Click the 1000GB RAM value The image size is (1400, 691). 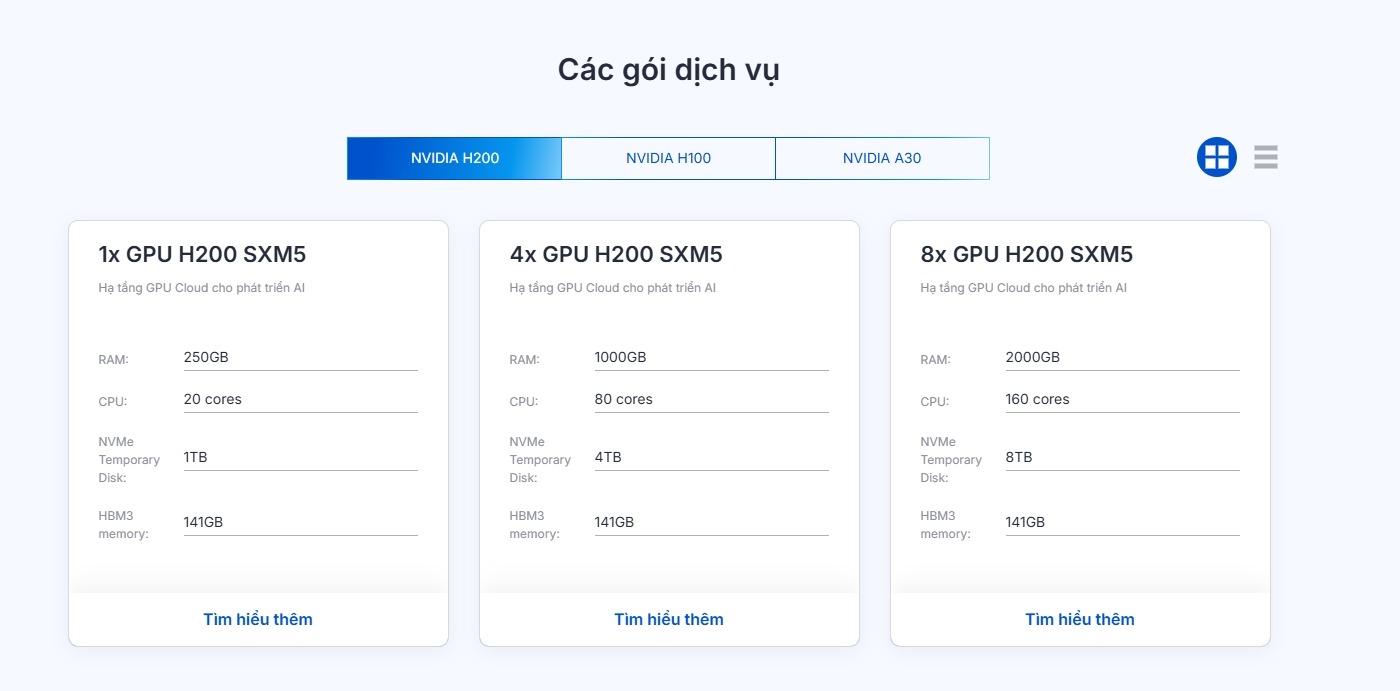pyautogui.click(x=620, y=357)
